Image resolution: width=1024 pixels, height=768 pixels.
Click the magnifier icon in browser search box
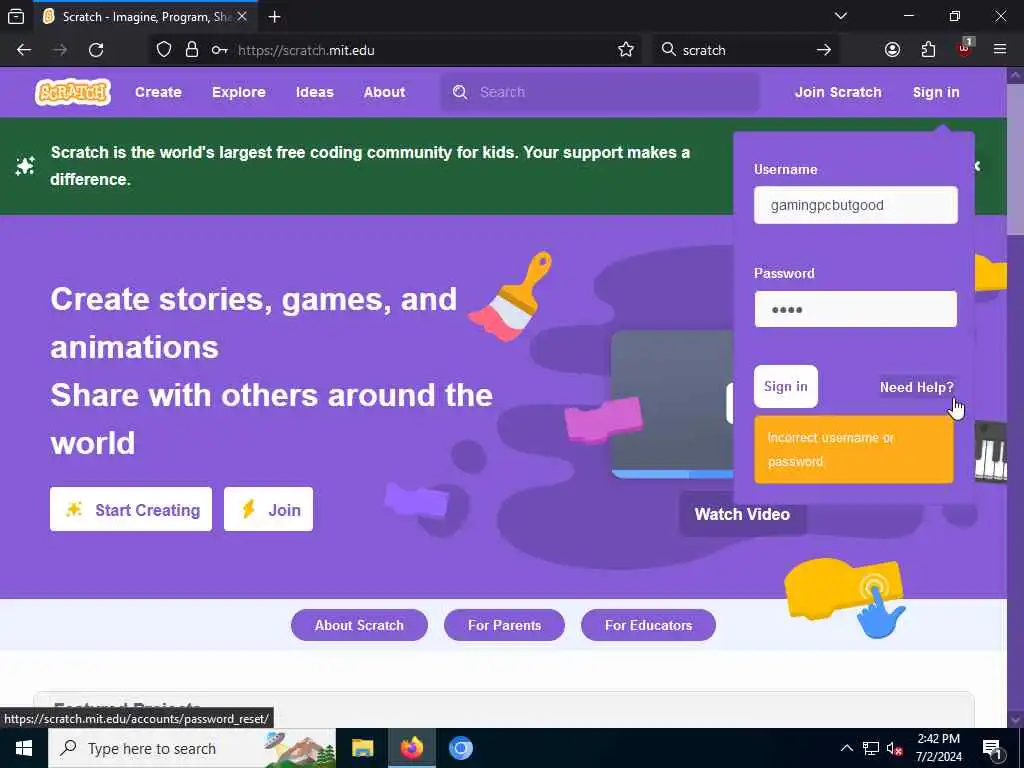[x=668, y=50]
